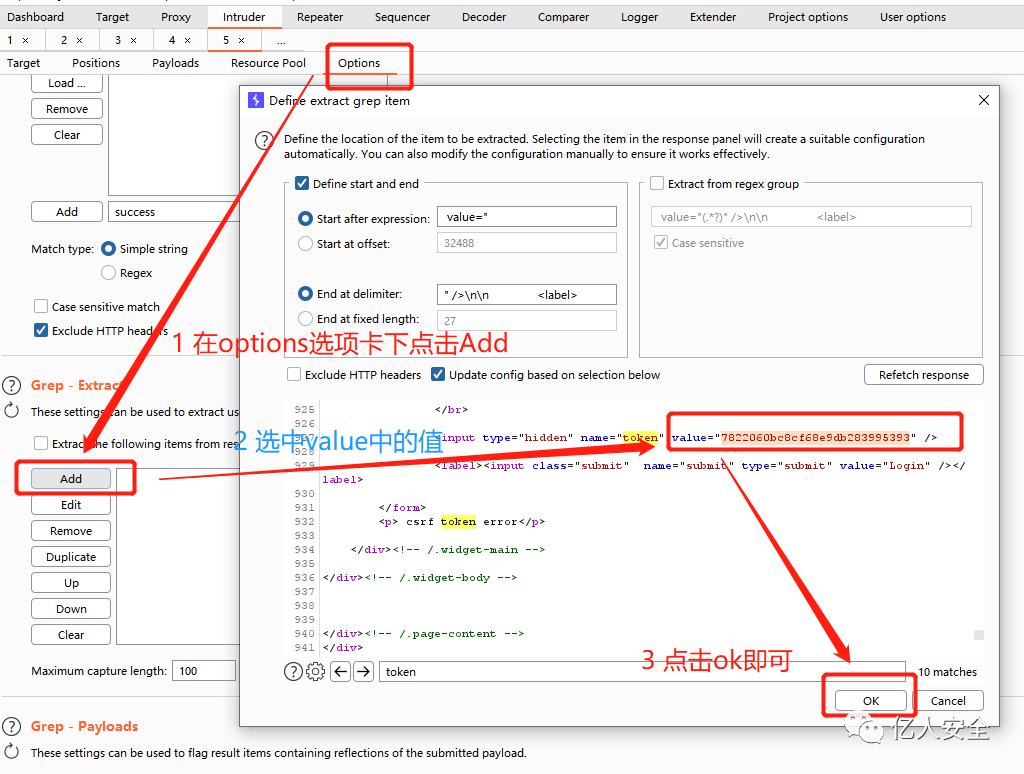Screen dimensions: 1024x774
Task: Open the User options tab
Action: [x=912, y=17]
